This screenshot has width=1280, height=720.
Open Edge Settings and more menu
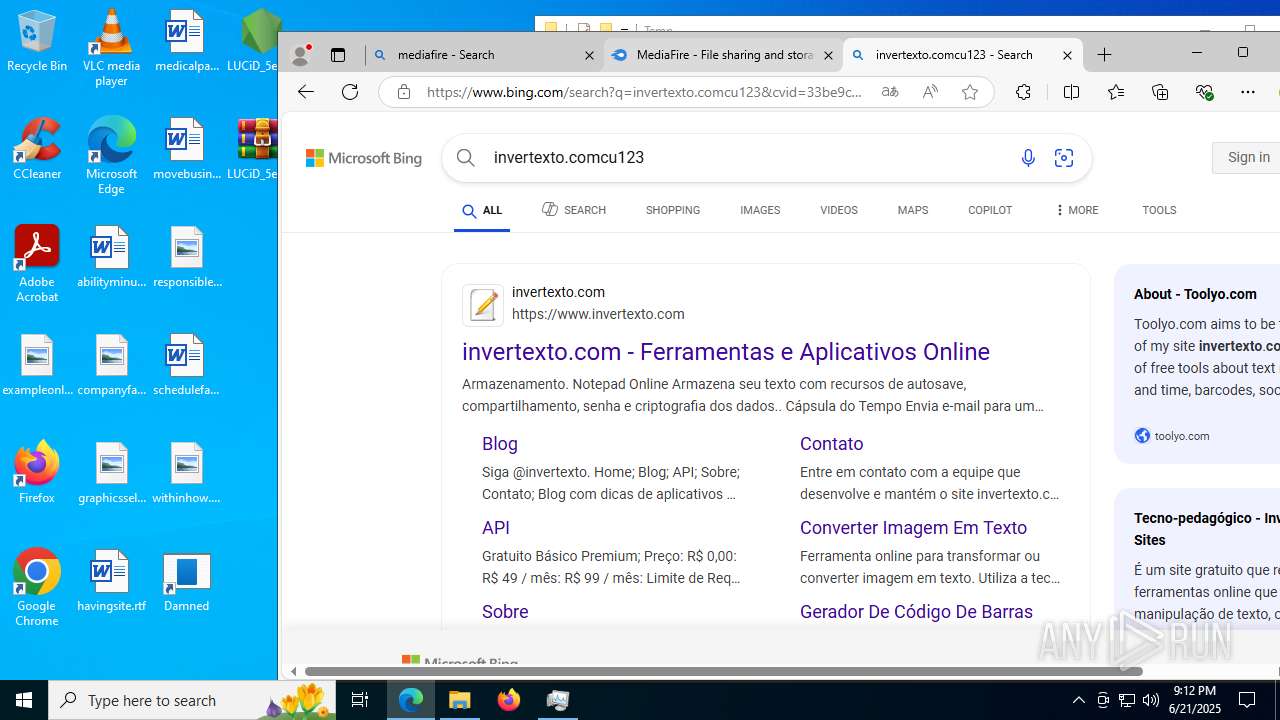(1248, 92)
